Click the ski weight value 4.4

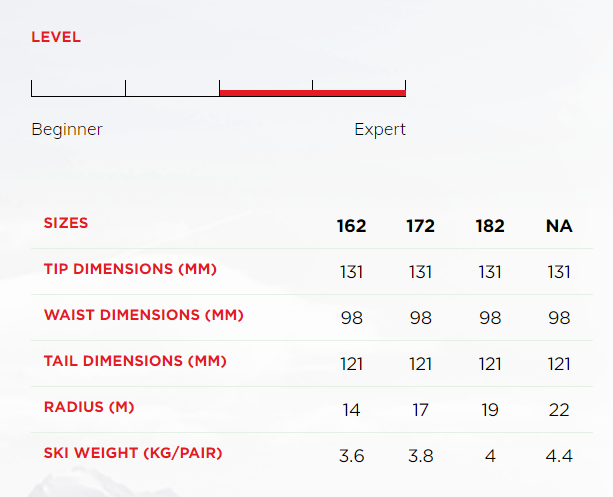[559, 456]
